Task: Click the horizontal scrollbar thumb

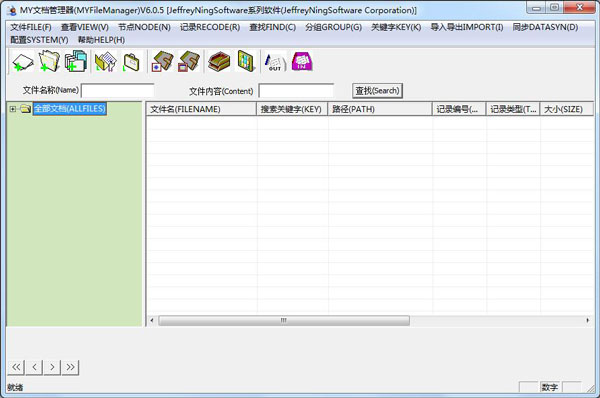Action: [284, 320]
